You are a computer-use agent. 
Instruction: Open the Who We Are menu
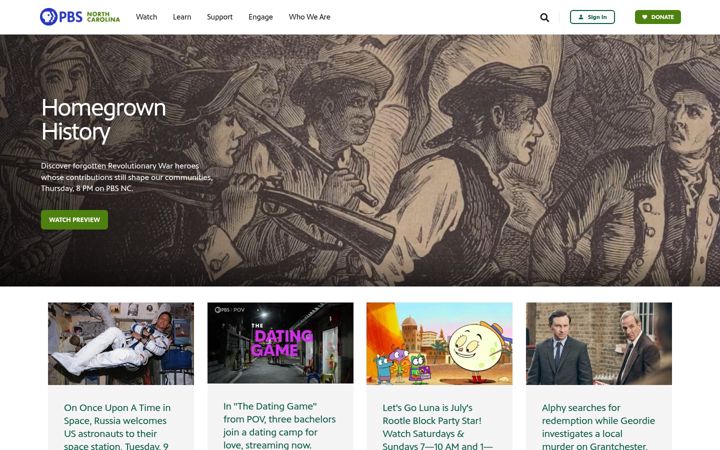[309, 17]
